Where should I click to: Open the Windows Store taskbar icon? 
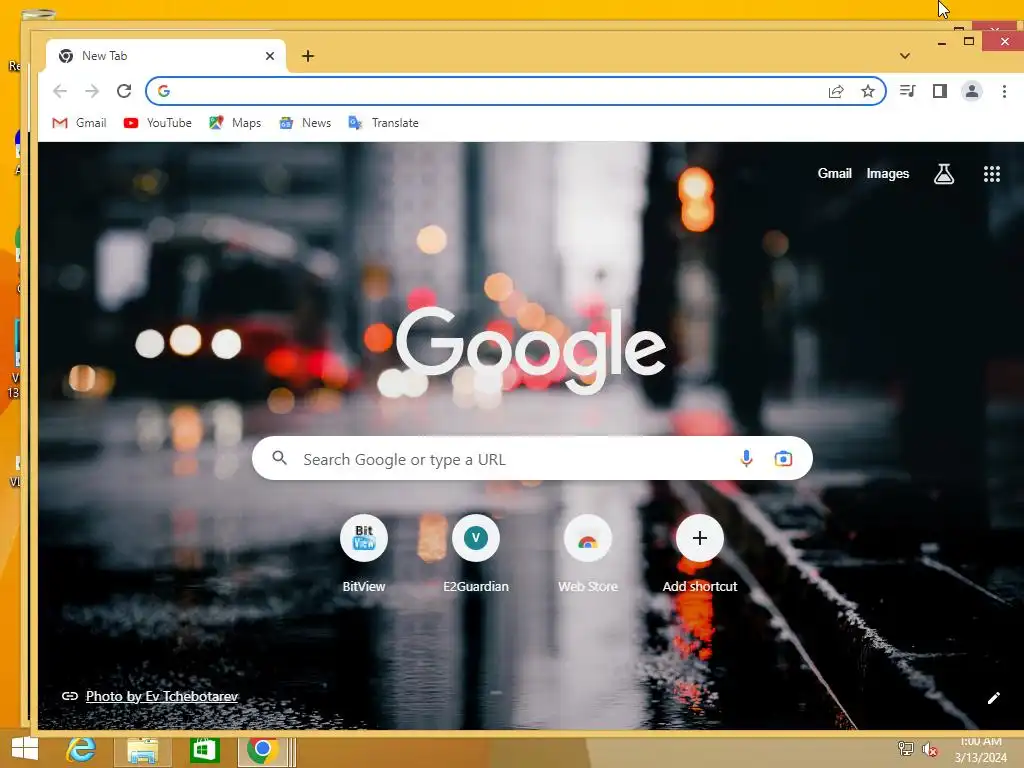tap(204, 750)
